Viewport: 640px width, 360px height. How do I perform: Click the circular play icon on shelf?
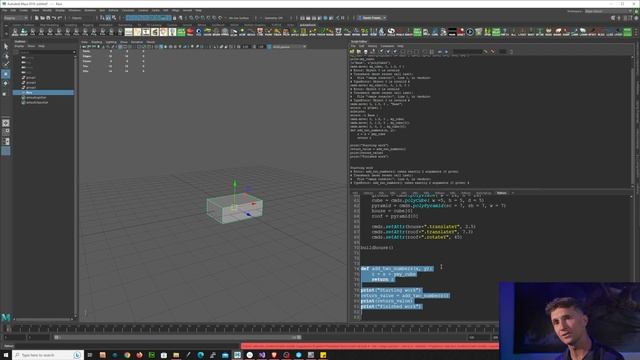[470, 32]
